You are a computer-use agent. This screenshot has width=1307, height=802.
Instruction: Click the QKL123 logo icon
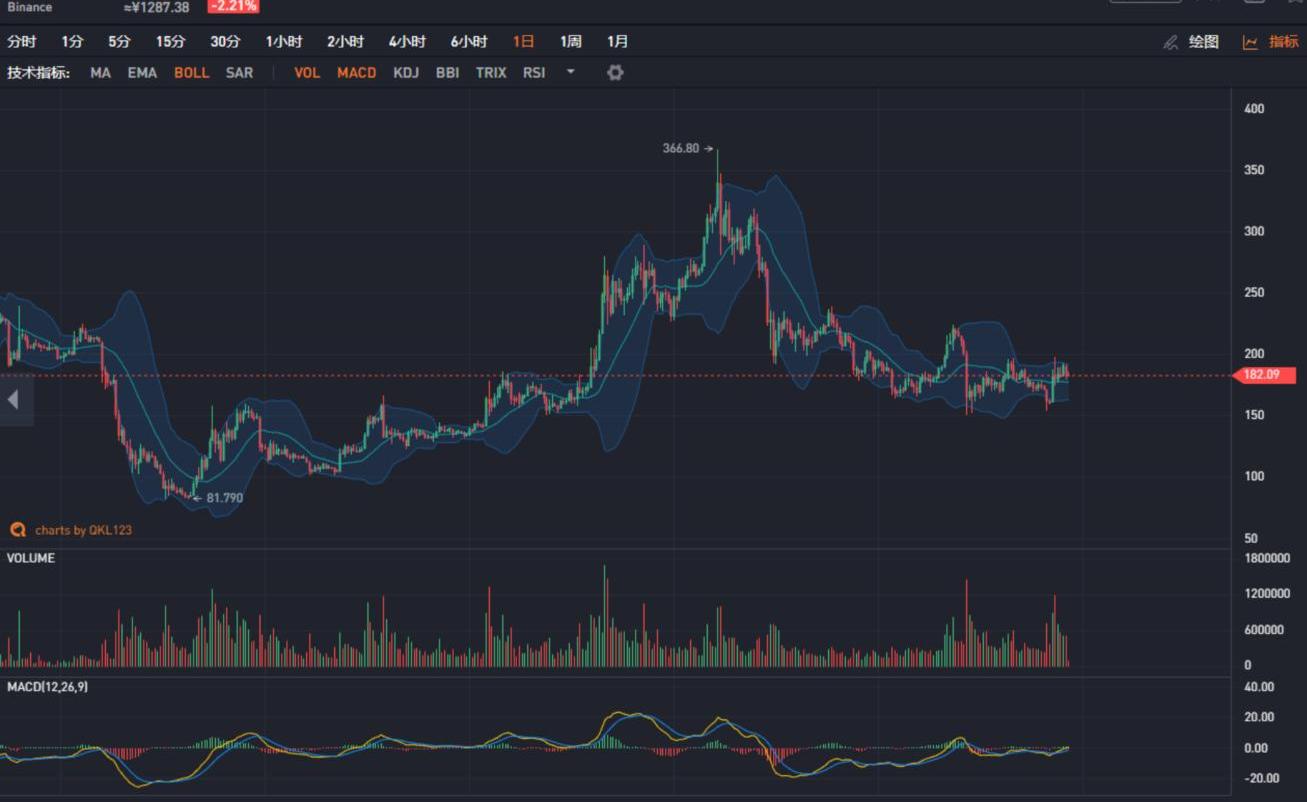tap(17, 530)
